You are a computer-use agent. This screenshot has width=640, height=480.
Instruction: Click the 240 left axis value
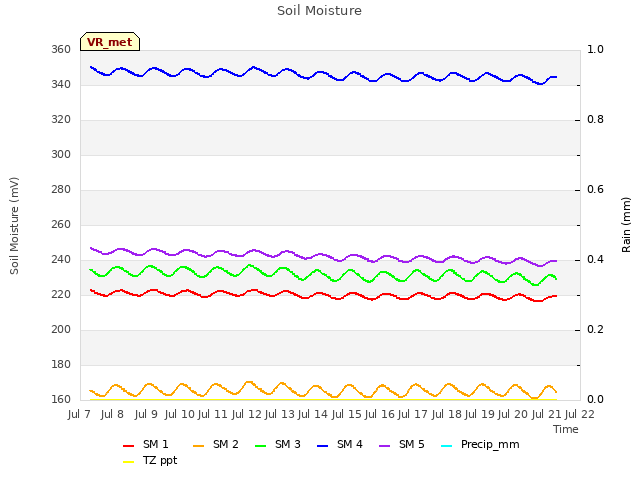(x=61, y=260)
